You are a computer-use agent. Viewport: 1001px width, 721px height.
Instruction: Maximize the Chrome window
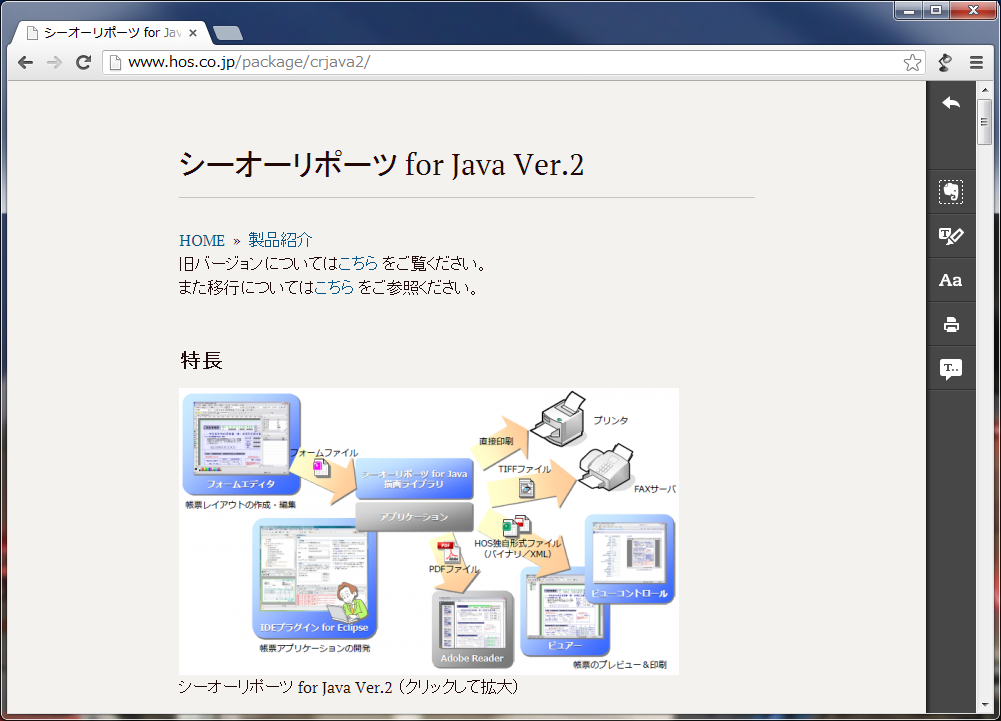click(x=936, y=10)
